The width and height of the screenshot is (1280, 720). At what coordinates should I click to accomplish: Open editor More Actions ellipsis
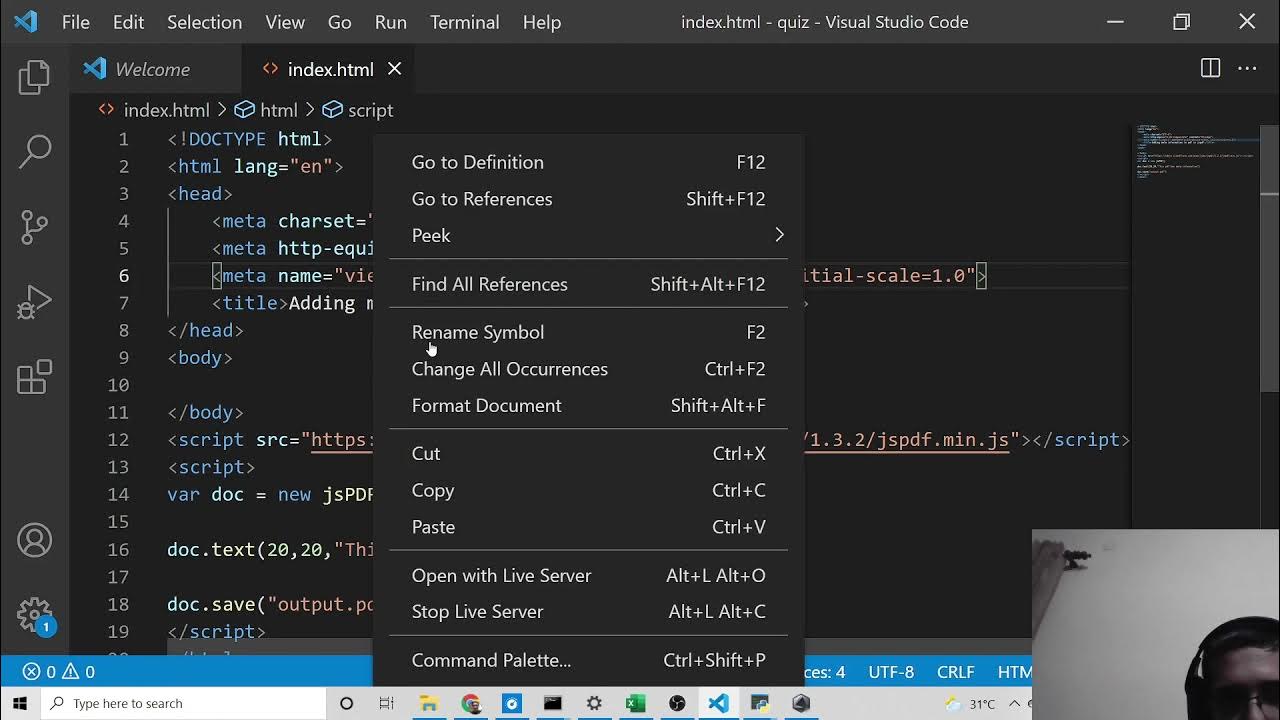click(x=1247, y=68)
